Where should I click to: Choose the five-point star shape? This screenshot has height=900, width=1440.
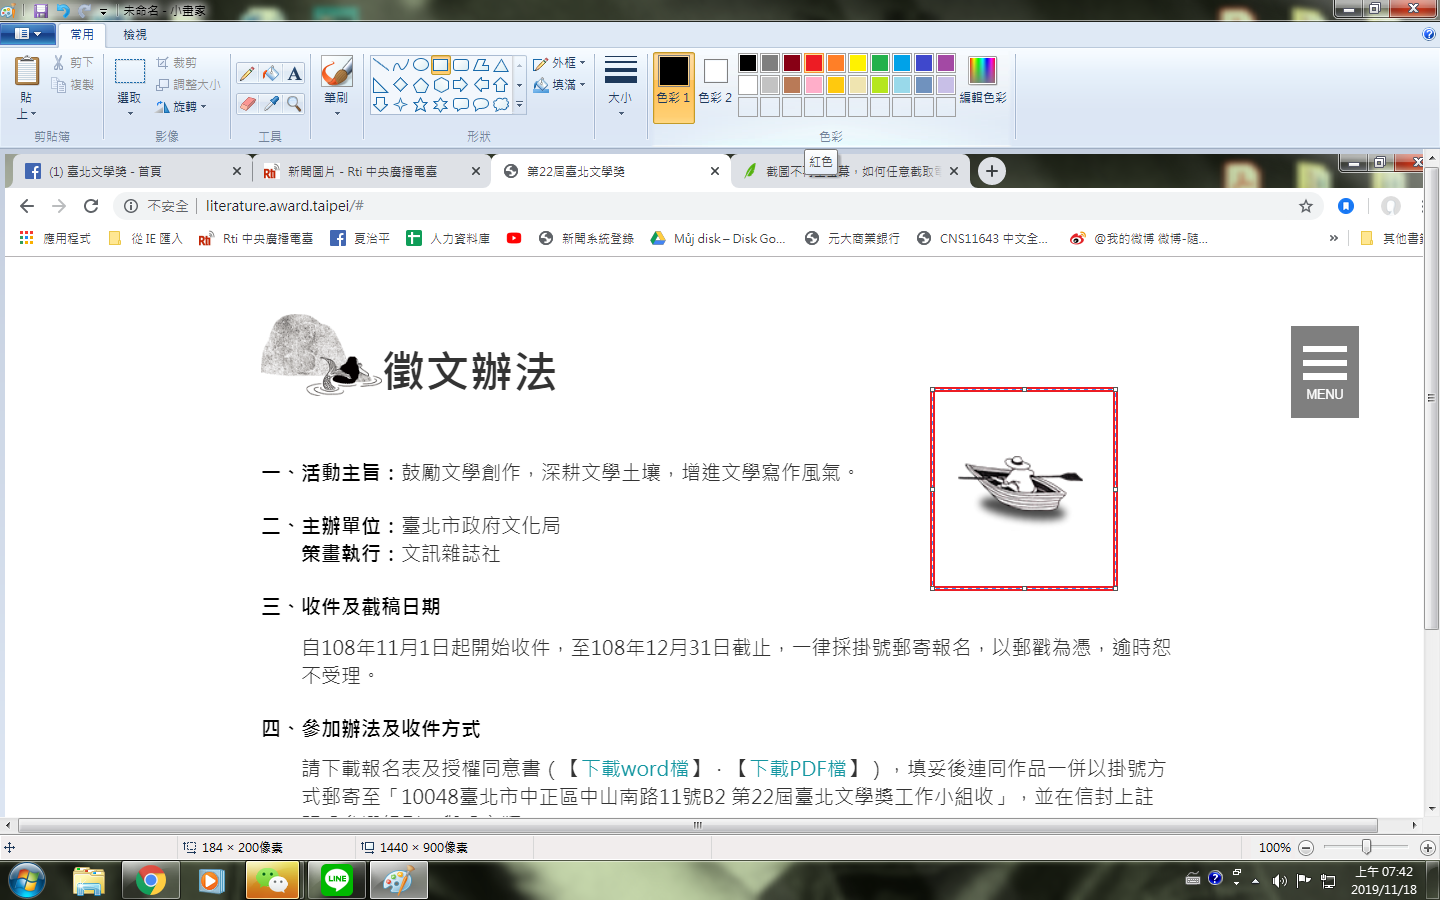(420, 104)
